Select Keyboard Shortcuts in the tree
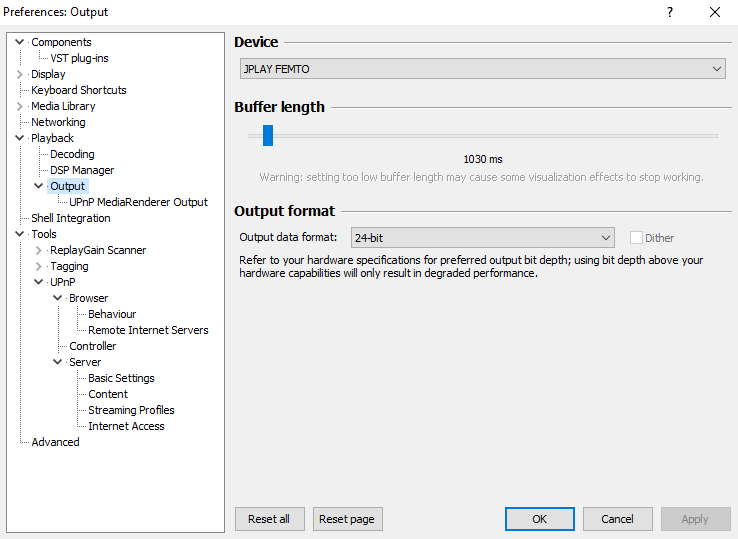Image resolution: width=738 pixels, height=539 pixels. pyautogui.click(x=79, y=90)
